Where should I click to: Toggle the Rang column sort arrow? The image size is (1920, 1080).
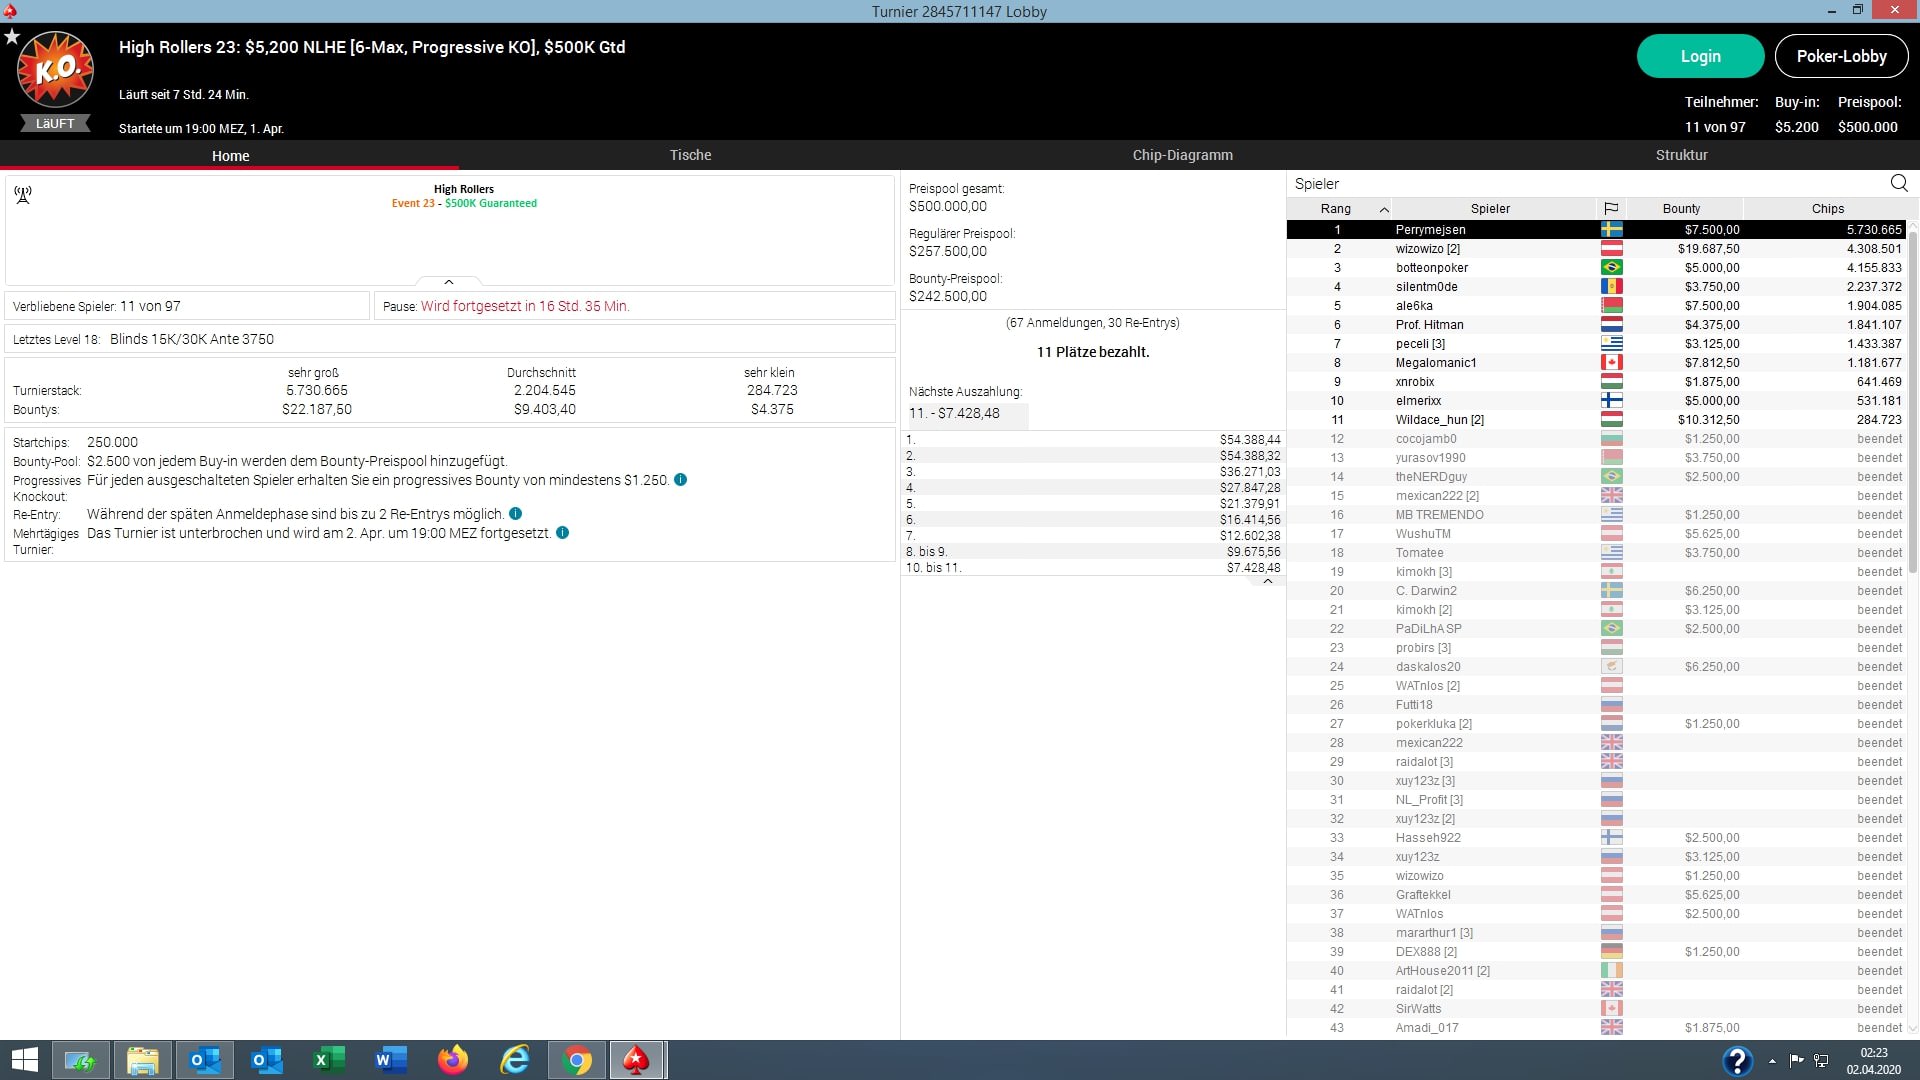tap(1384, 209)
